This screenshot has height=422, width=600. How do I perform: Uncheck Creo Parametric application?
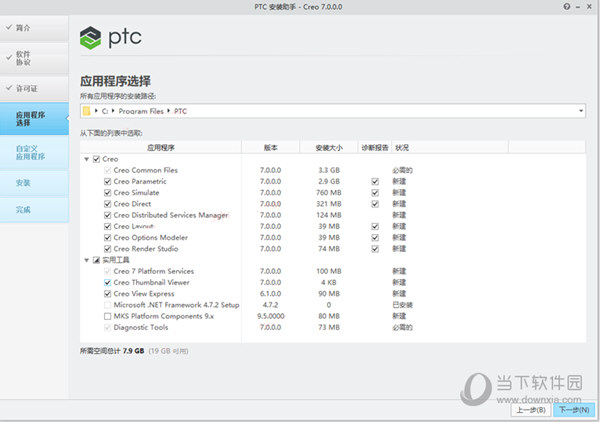pyautogui.click(x=108, y=181)
